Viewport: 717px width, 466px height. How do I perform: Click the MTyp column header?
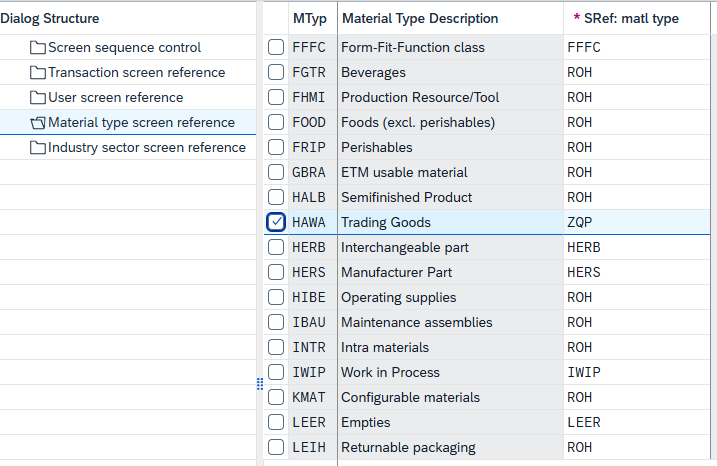pos(308,19)
